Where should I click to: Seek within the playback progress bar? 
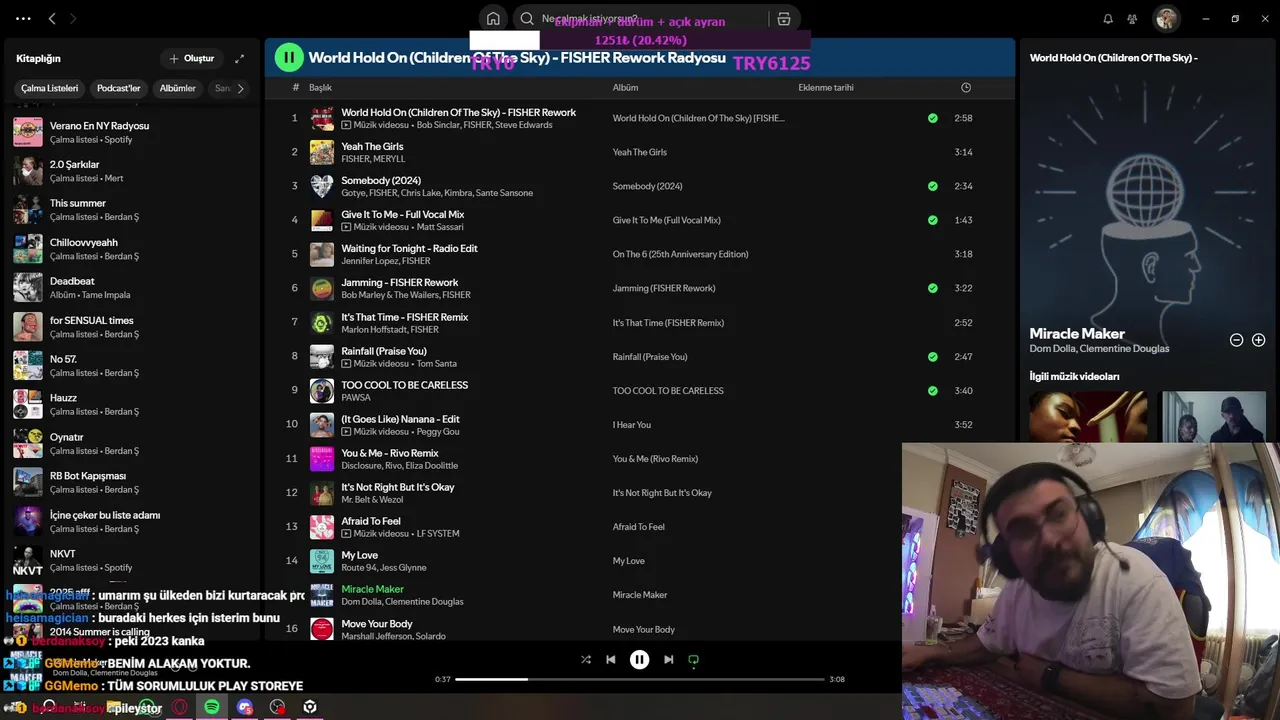click(640, 679)
